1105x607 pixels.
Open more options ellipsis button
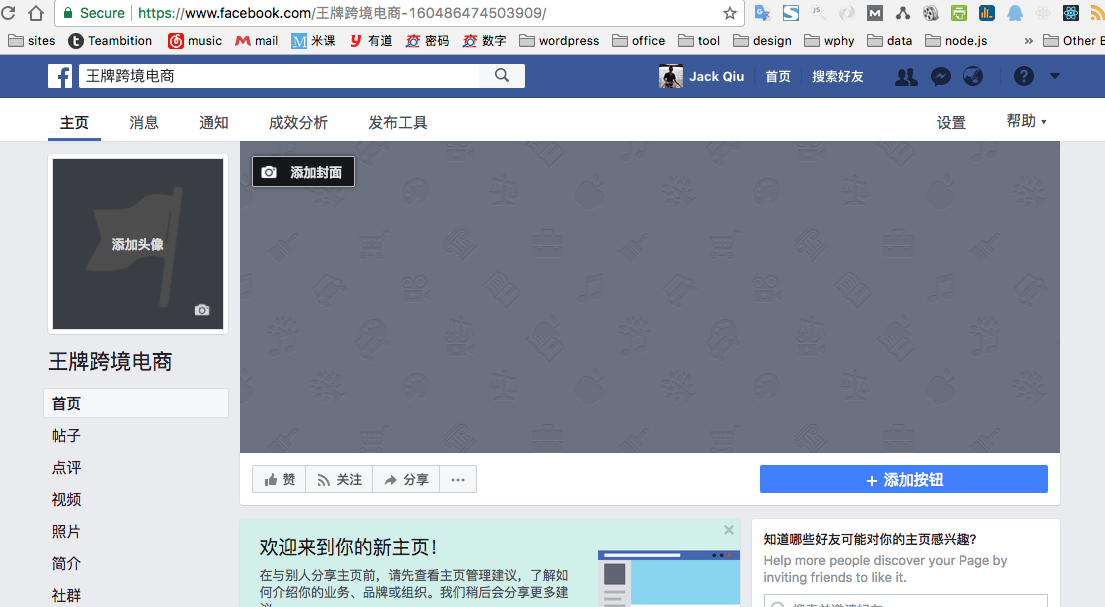pyautogui.click(x=458, y=479)
